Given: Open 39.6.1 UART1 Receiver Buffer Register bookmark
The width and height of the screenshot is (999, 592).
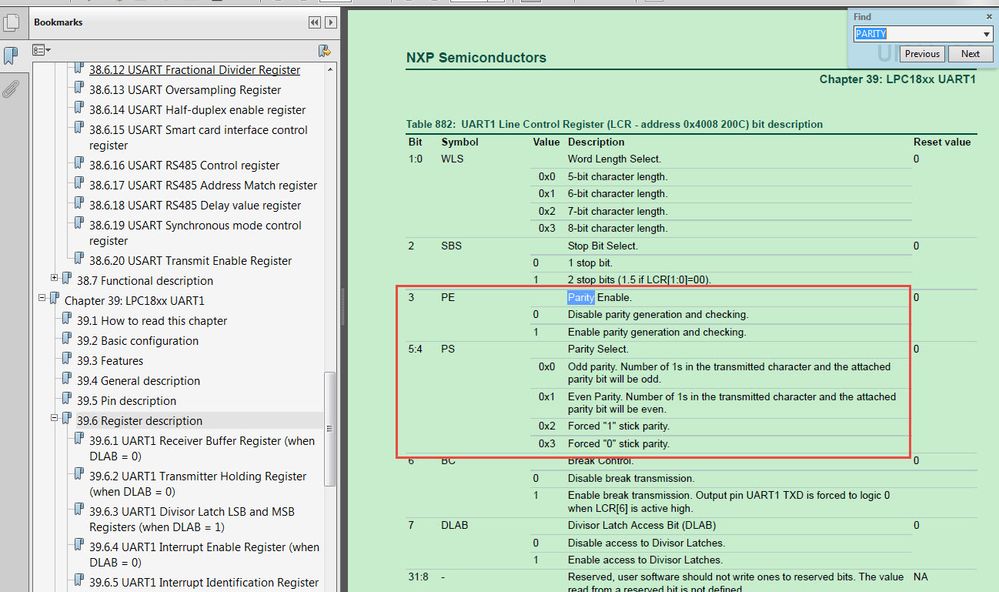Looking at the screenshot, I should coord(202,449).
